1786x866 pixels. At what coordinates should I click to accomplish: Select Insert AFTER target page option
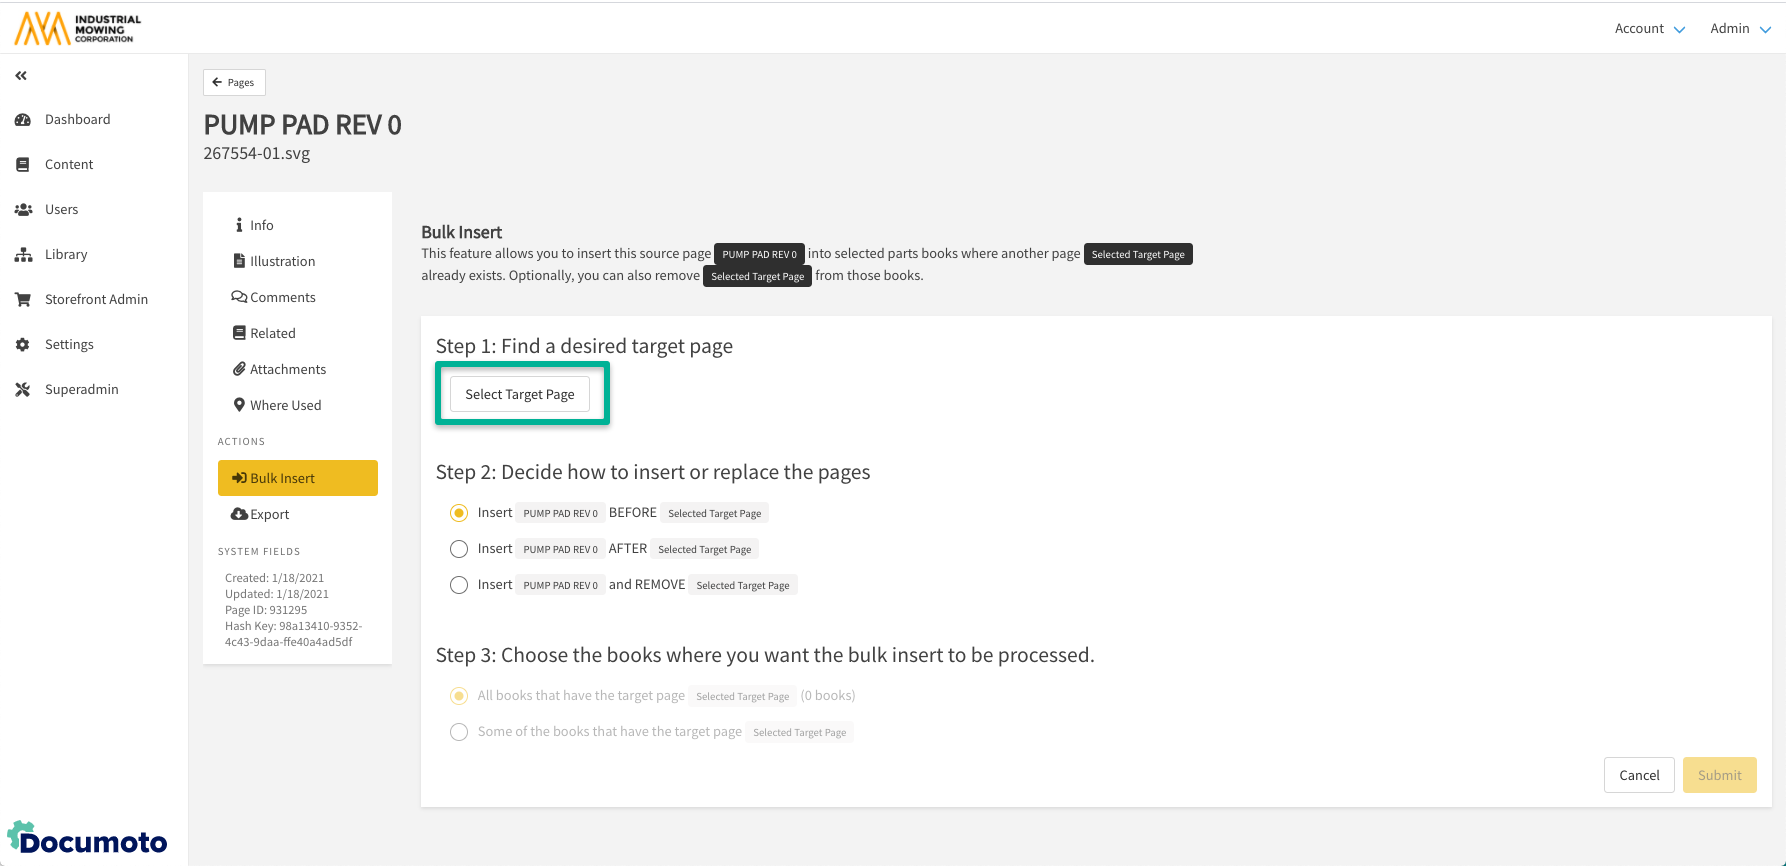point(459,549)
